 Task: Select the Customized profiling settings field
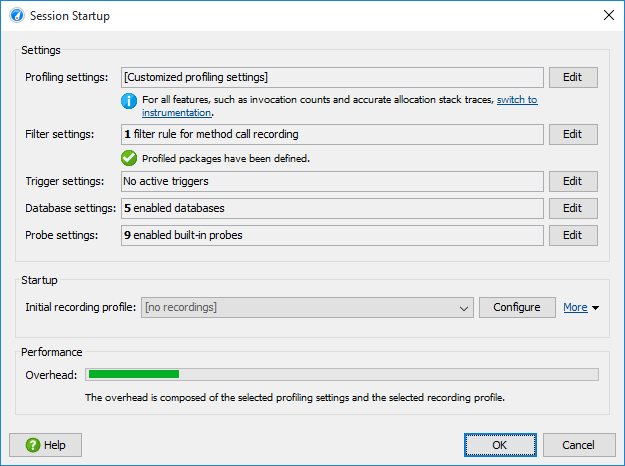click(332, 77)
